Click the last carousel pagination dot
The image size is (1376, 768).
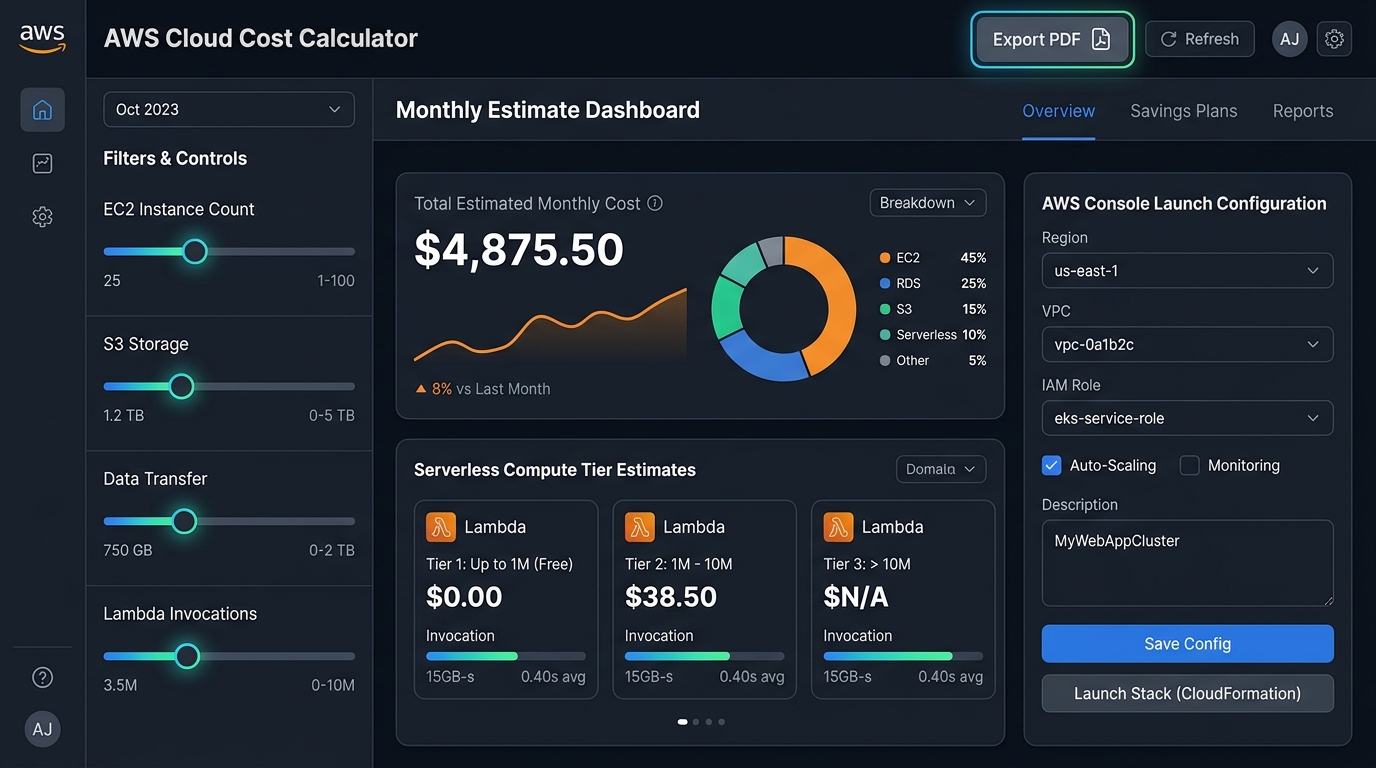pyautogui.click(x=722, y=721)
